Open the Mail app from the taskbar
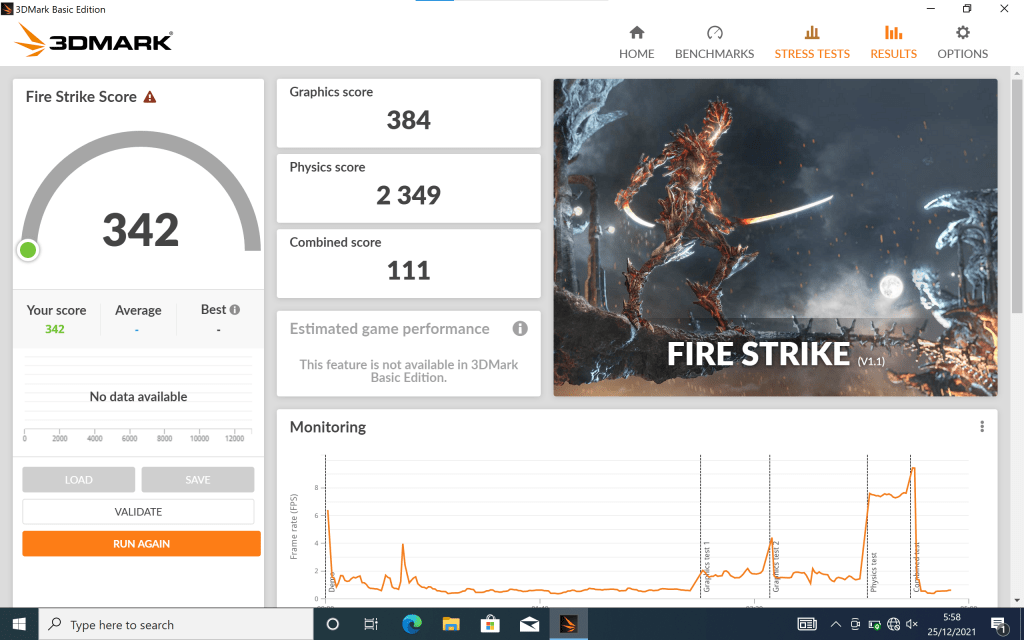The height and width of the screenshot is (640, 1024). pyautogui.click(x=529, y=624)
